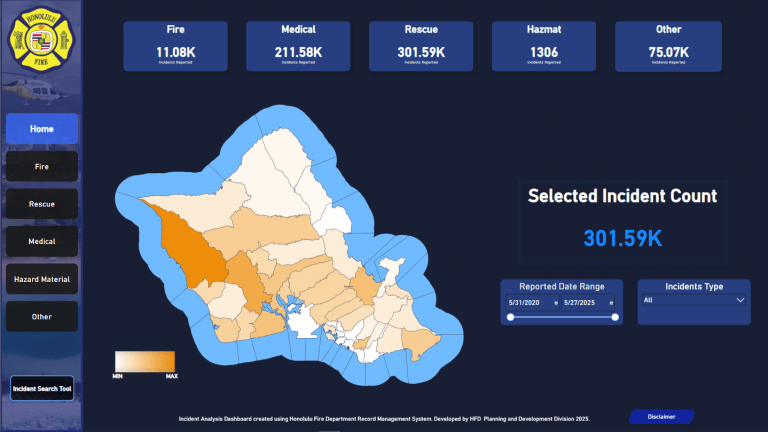The image size is (768, 432).
Task: Open the end date calendar picker icon
Action: (x=611, y=303)
